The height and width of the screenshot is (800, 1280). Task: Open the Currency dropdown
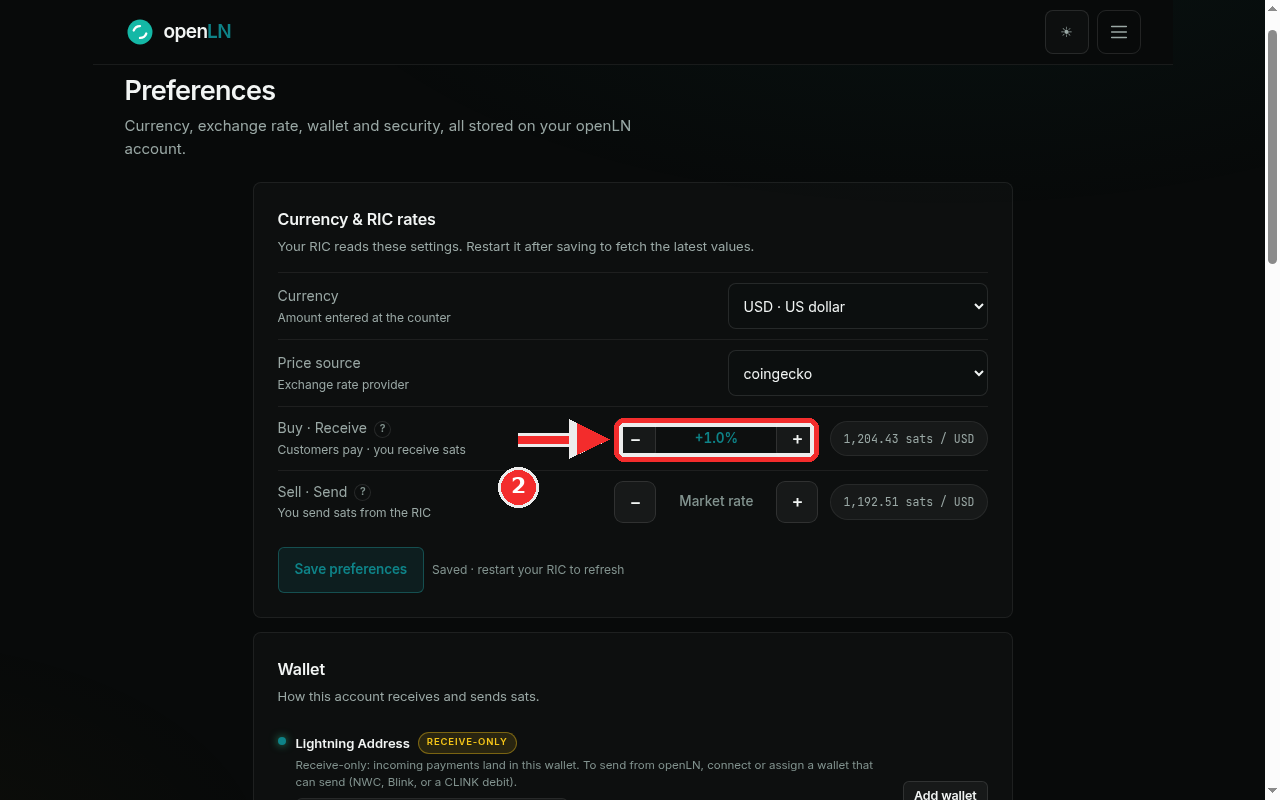857,307
